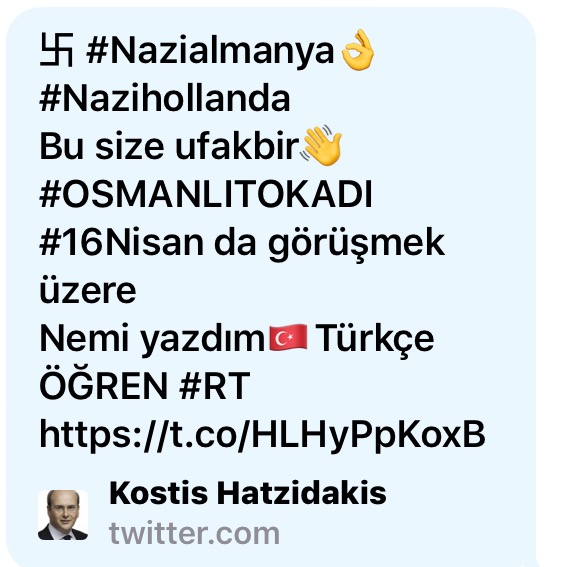Click the twitter.com domain label
This screenshot has height=567, width=568.
[194, 533]
